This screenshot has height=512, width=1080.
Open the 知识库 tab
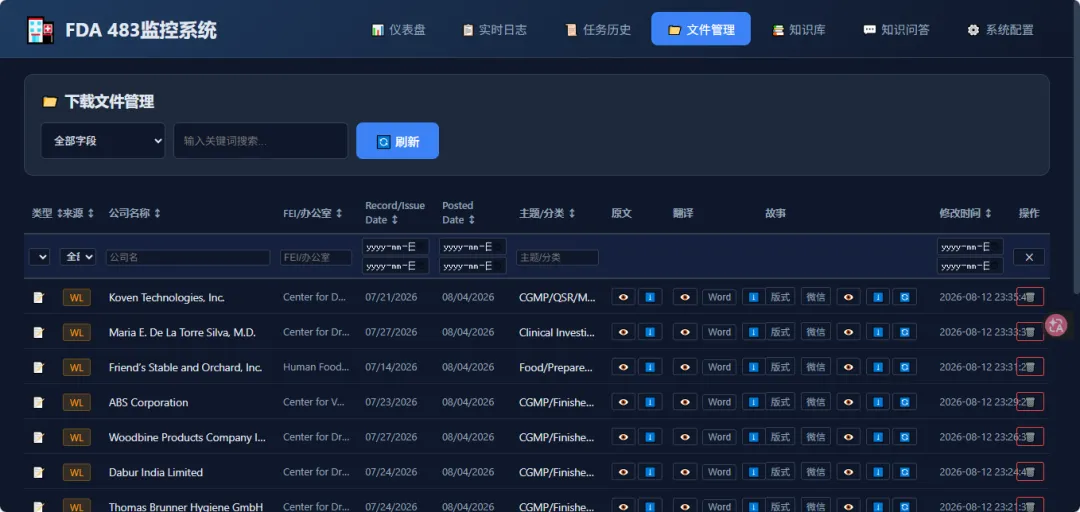pyautogui.click(x=799, y=30)
